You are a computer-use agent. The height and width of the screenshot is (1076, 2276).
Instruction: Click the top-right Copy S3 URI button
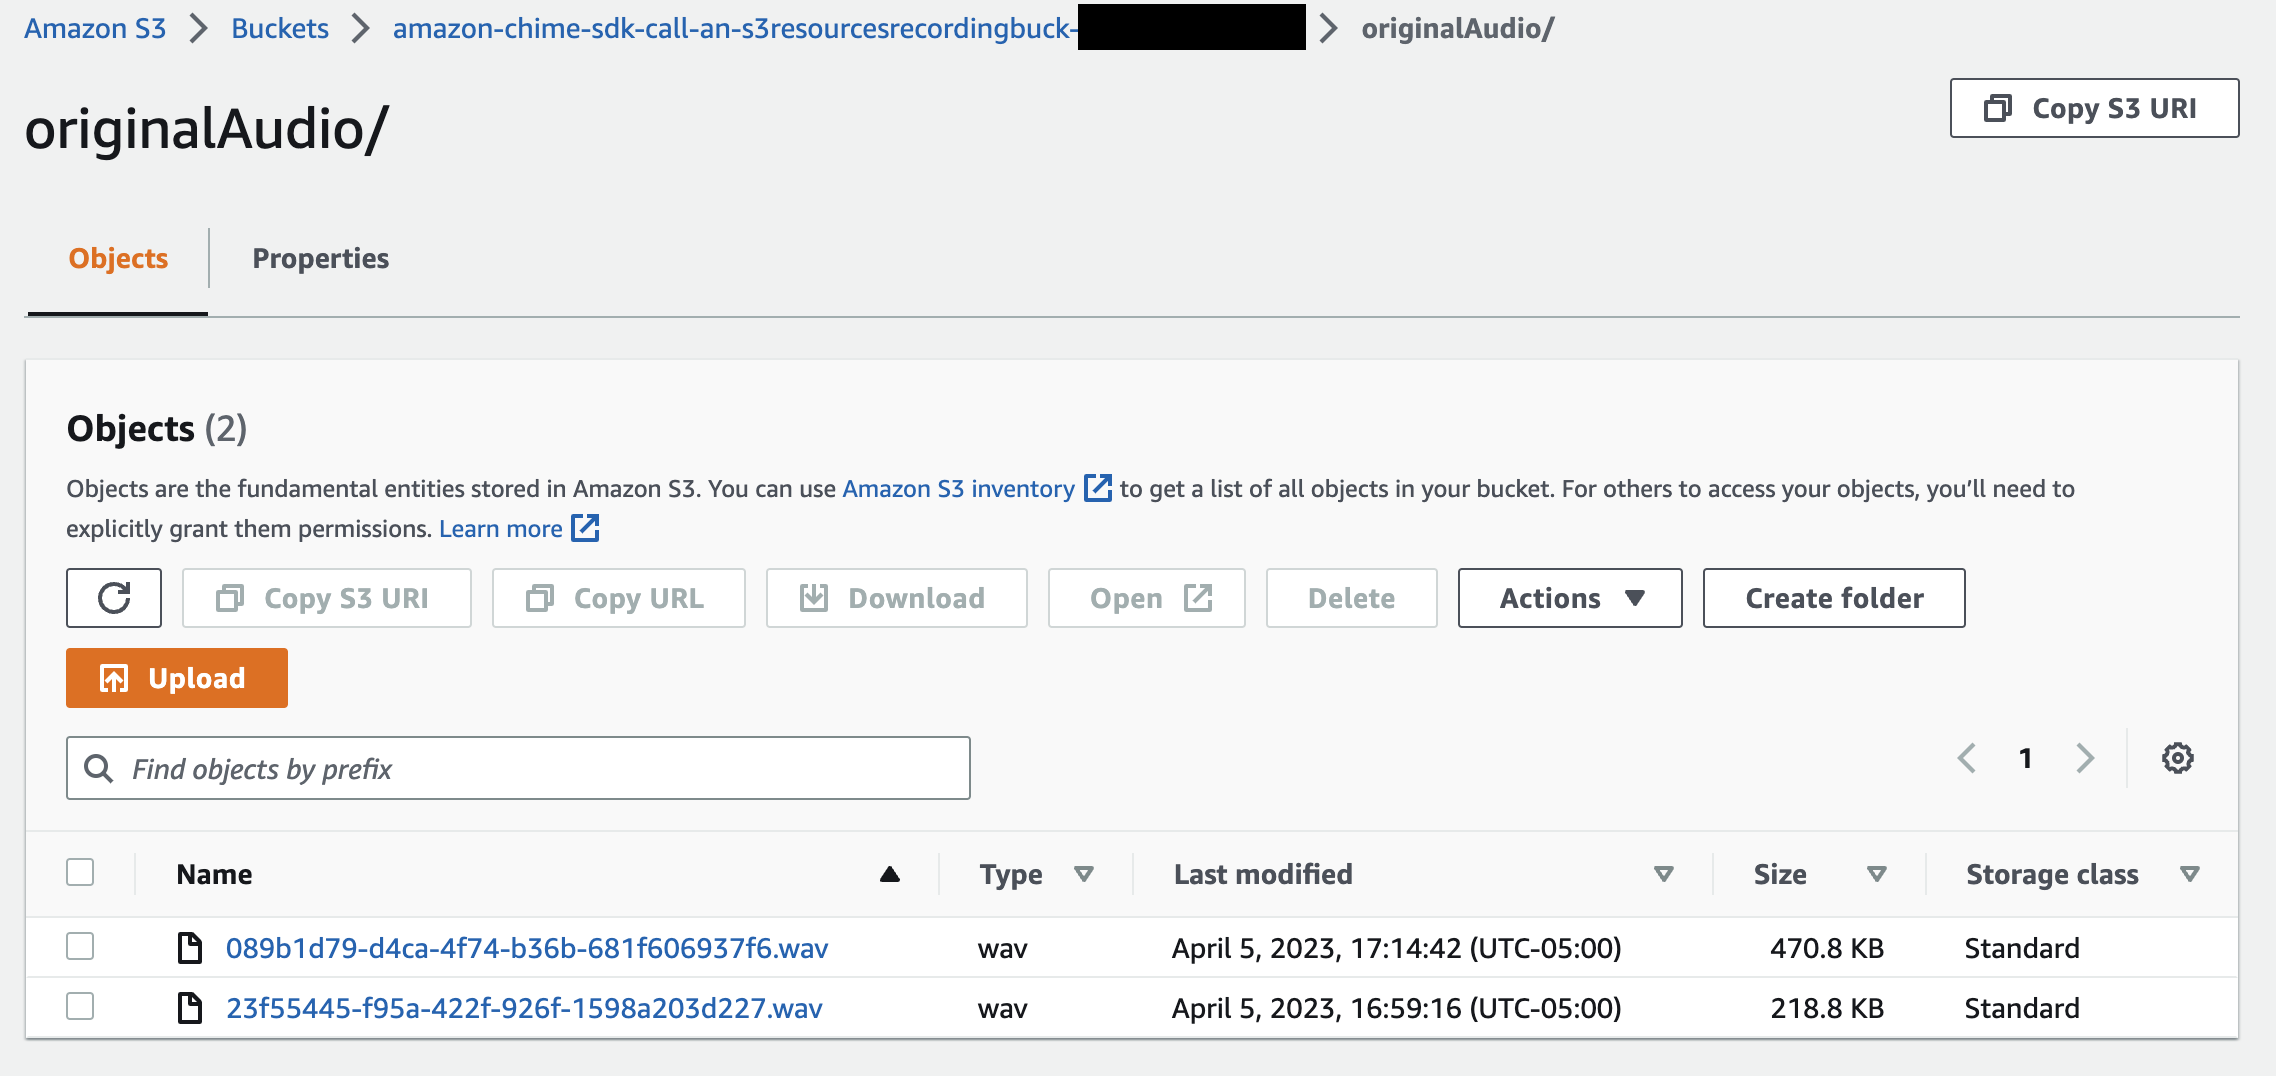2094,108
